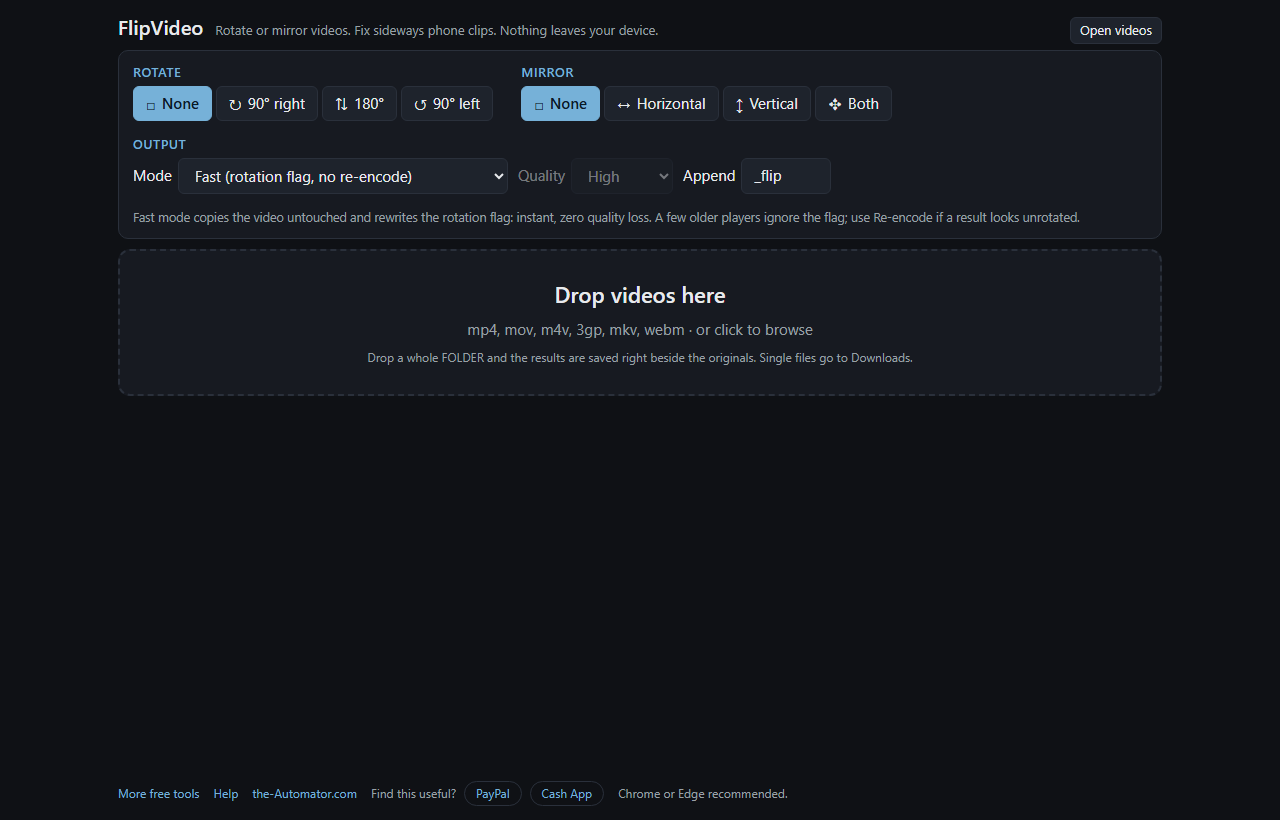This screenshot has width=1280, height=820.
Task: Click the FlipVideo title
Action: pyautogui.click(x=160, y=28)
